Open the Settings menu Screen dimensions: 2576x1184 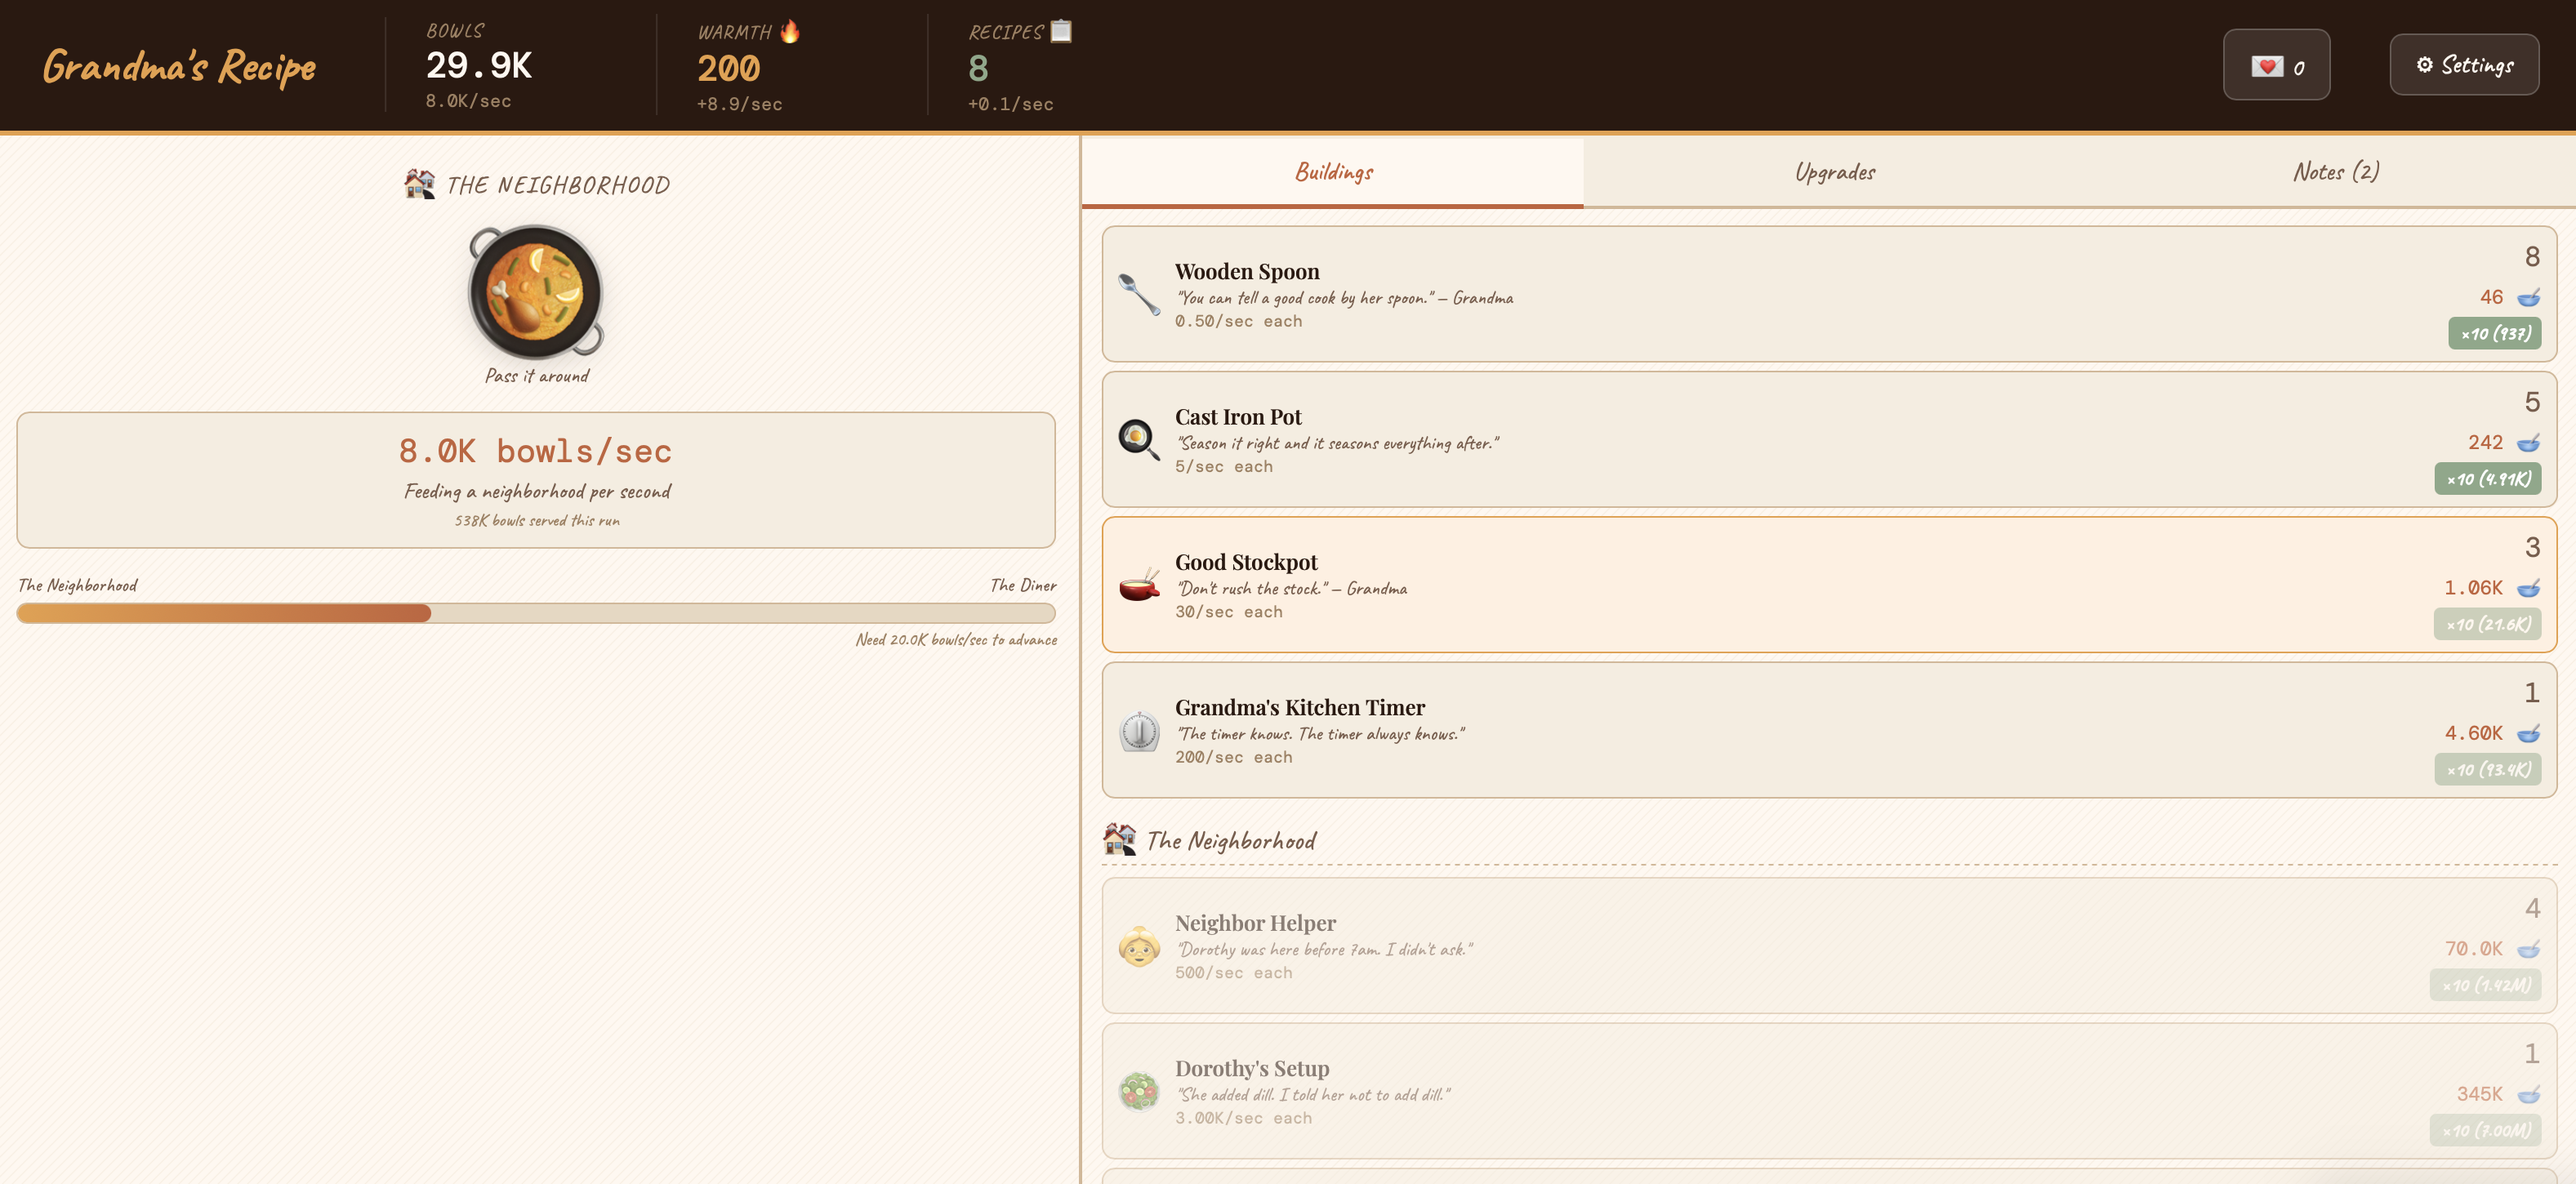(x=2464, y=65)
